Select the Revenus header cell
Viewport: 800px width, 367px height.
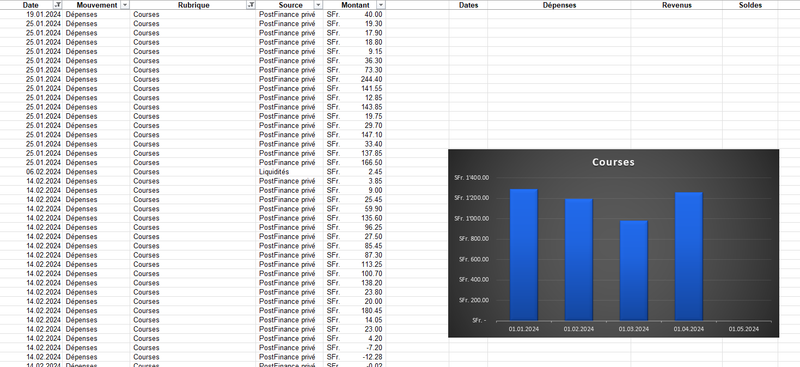pyautogui.click(x=677, y=5)
